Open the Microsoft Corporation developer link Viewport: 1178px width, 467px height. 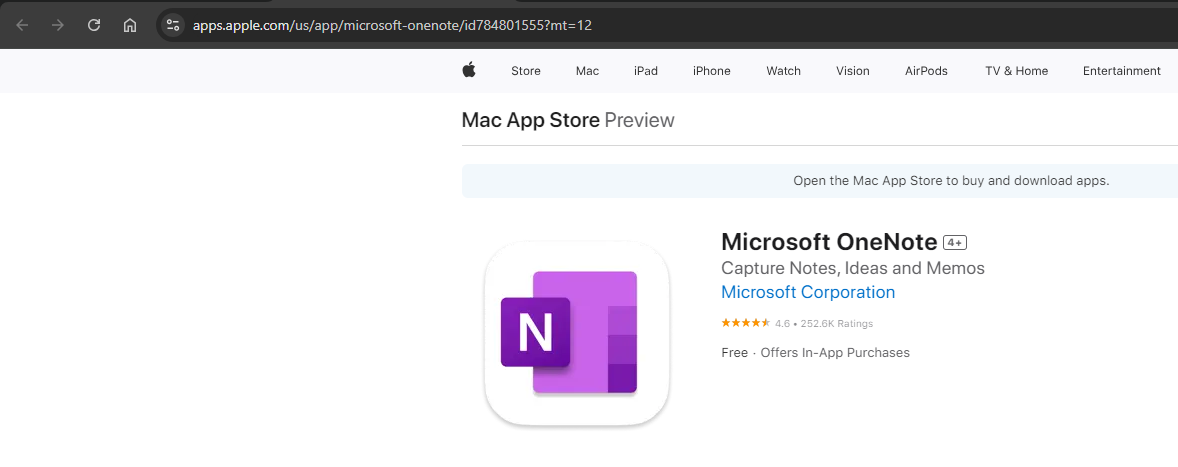[x=808, y=292]
